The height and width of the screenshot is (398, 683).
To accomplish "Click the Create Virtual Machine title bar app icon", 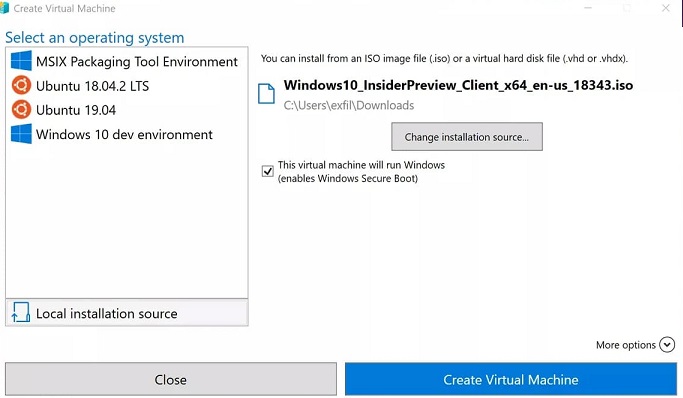I will click(x=4, y=8).
